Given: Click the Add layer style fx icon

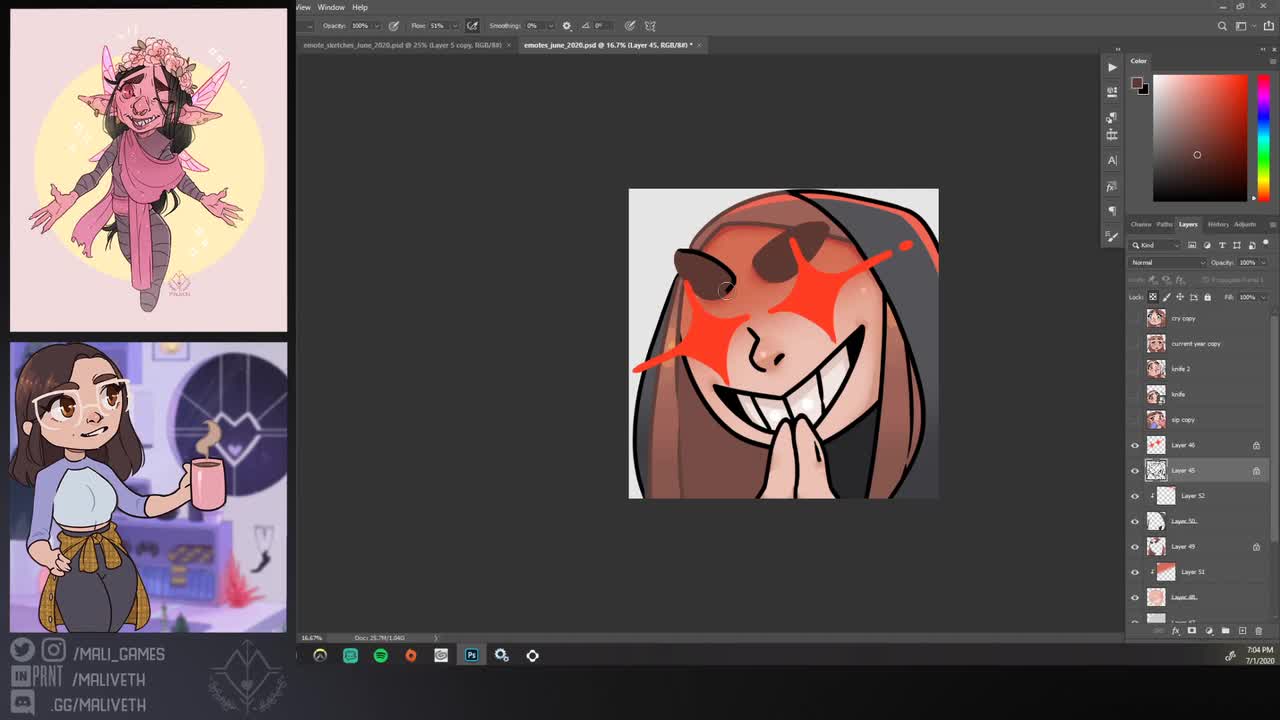Looking at the screenshot, I should click(1176, 630).
